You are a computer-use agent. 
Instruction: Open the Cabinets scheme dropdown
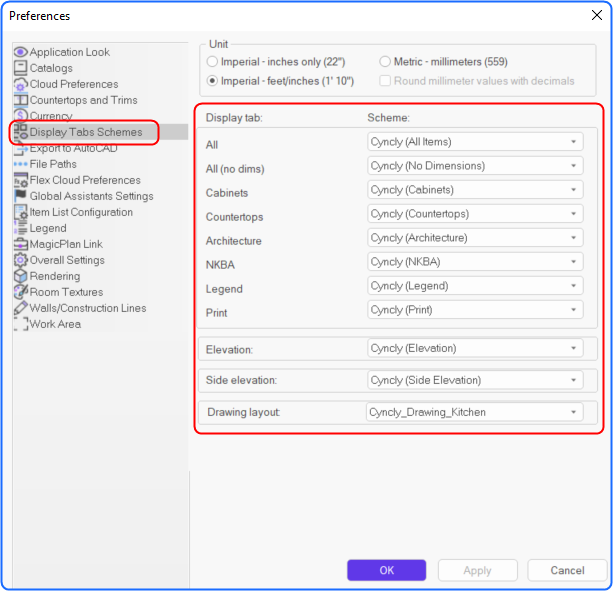click(x=475, y=190)
